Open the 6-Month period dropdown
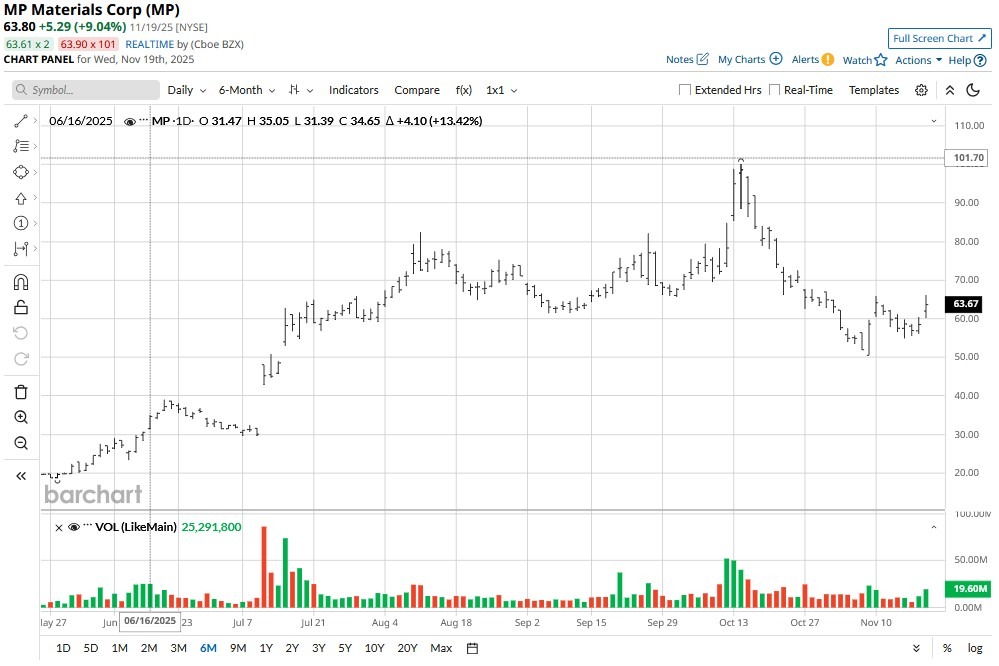This screenshot has width=999, height=666. coord(247,90)
